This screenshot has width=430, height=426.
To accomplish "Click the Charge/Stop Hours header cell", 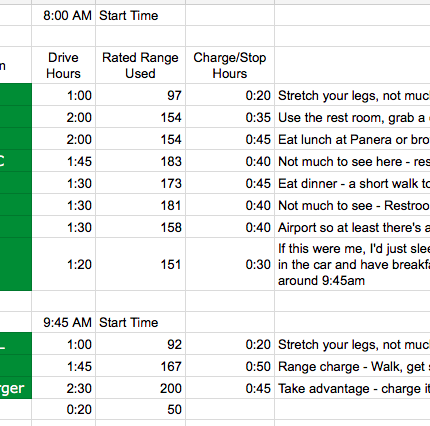I will [230, 65].
